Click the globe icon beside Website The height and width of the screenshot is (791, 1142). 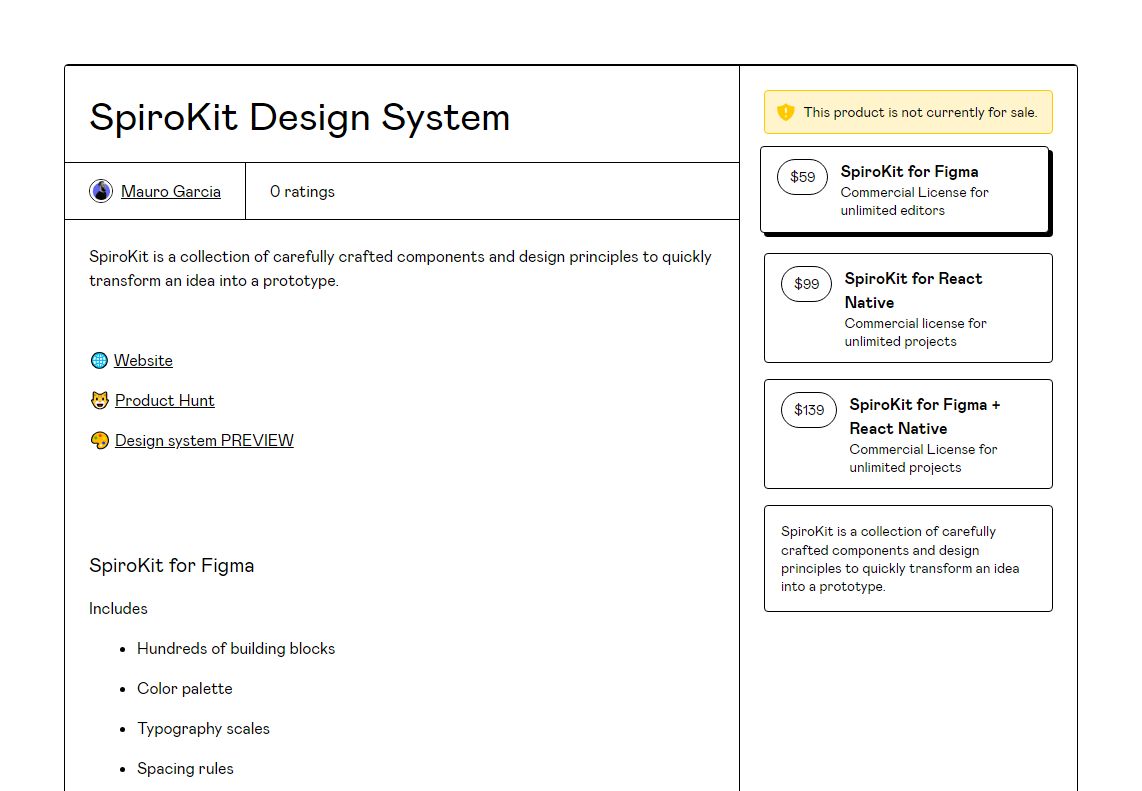click(x=99, y=361)
